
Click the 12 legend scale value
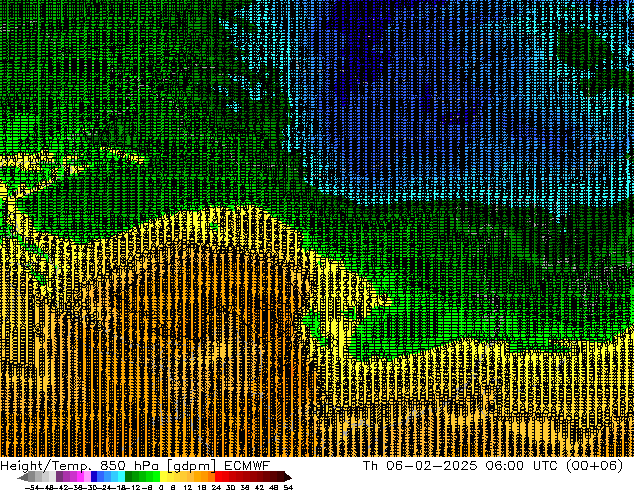tap(188, 487)
